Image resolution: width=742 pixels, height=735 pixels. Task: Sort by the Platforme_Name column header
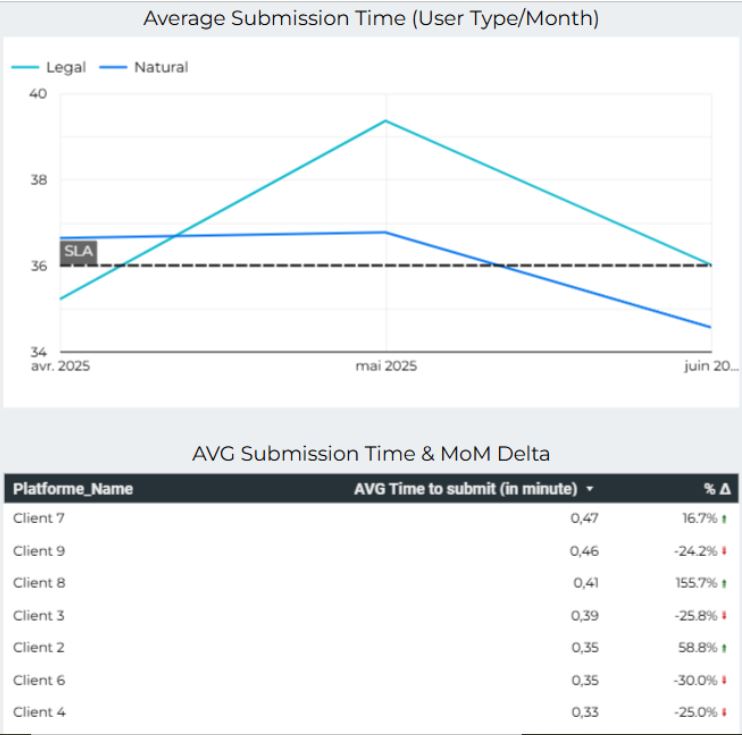coord(73,489)
